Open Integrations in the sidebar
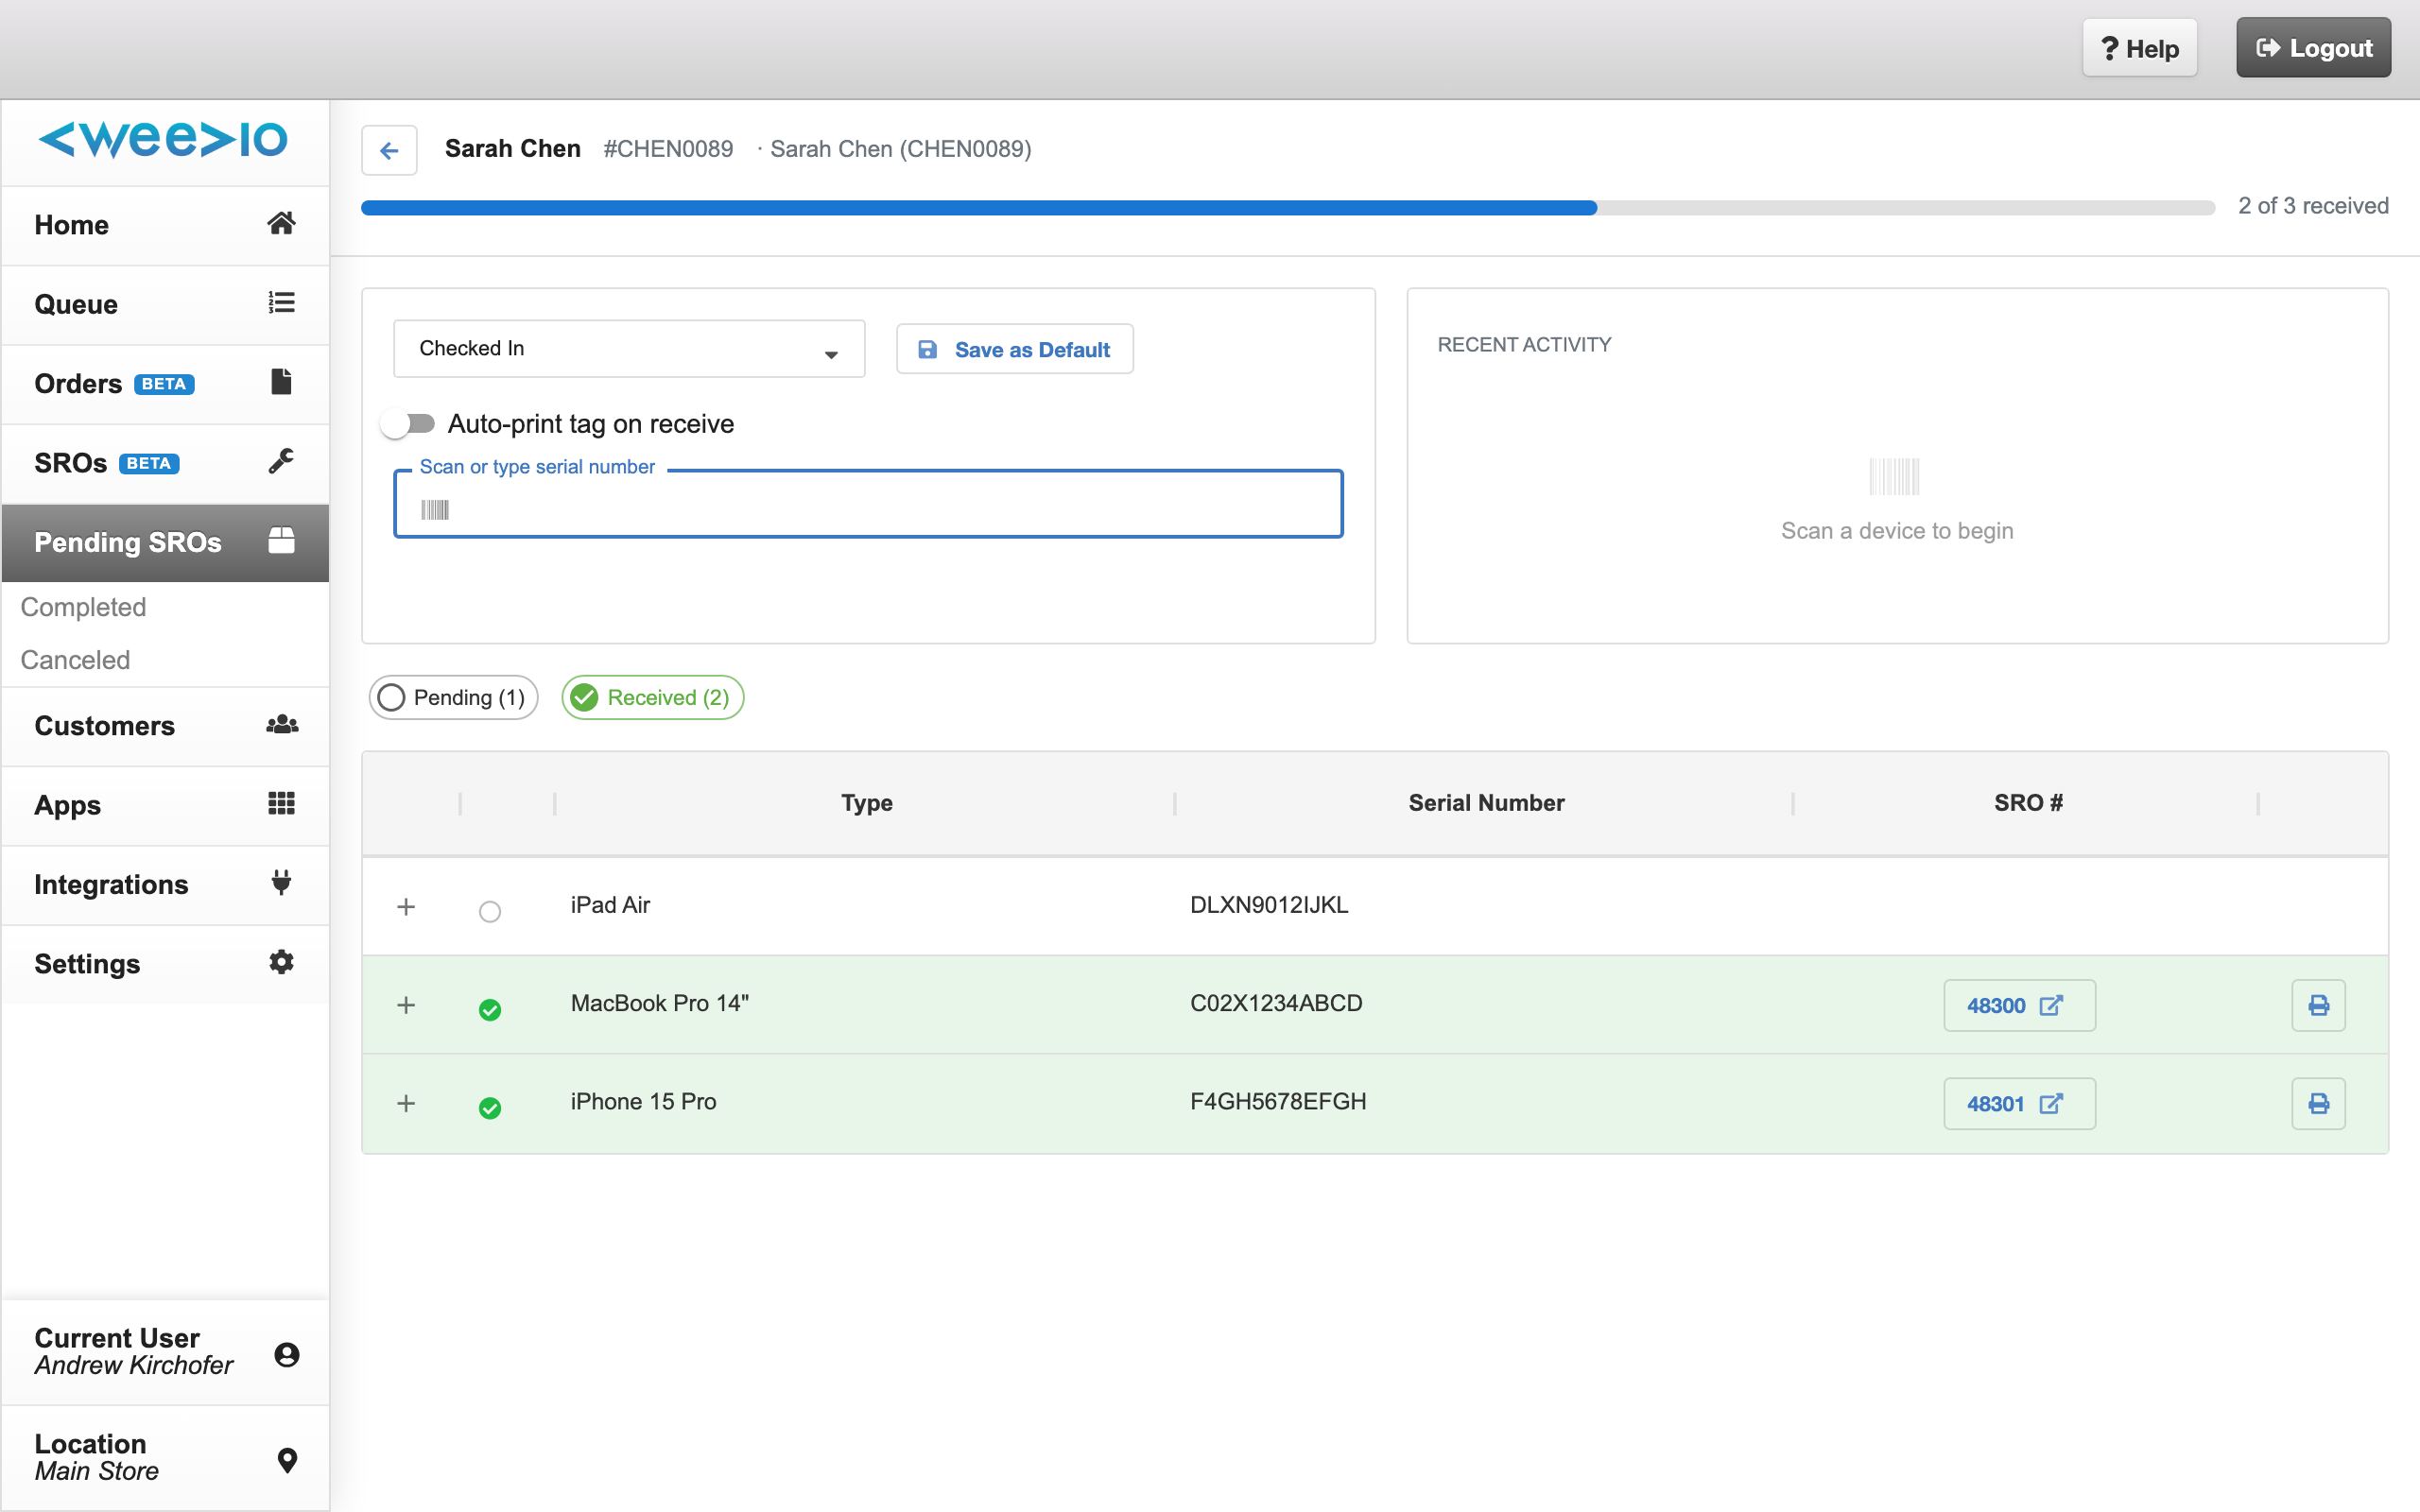Screen dimensions: 2420x1512 point(165,884)
